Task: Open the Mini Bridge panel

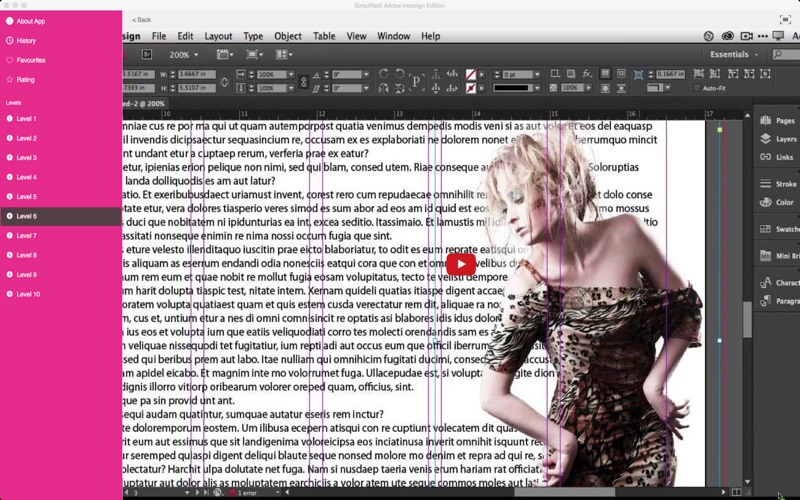Action: [779, 256]
